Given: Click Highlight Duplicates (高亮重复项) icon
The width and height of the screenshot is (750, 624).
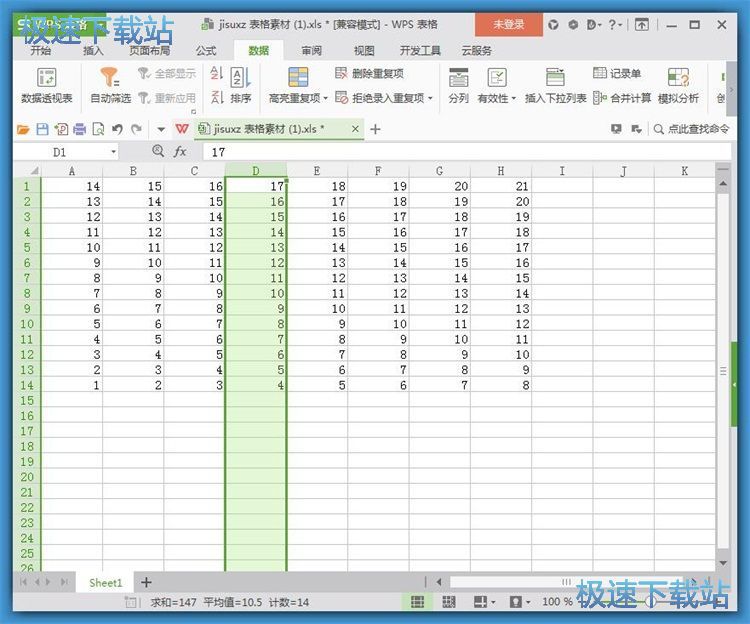Looking at the screenshot, I should [x=298, y=77].
